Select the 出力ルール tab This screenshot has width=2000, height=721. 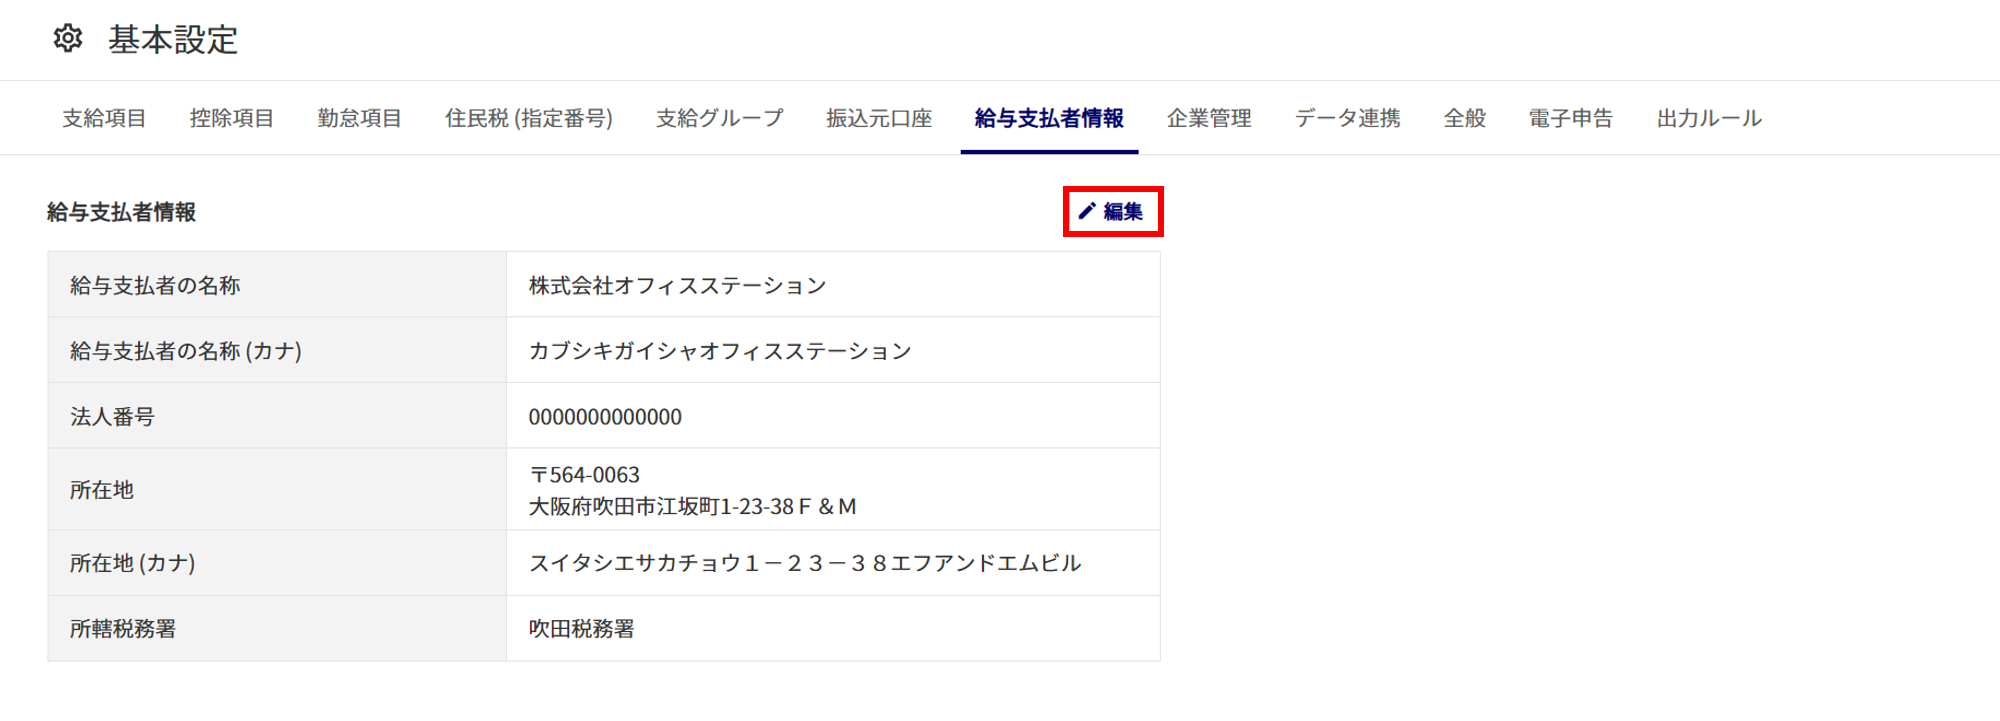pos(1709,118)
